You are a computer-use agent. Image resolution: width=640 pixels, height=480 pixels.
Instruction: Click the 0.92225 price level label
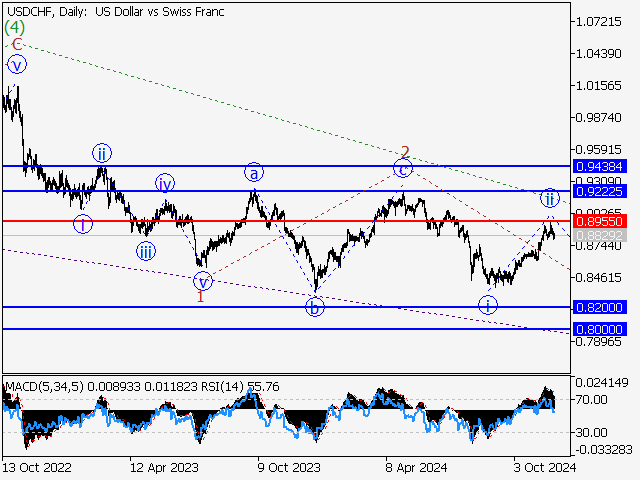[x=600, y=190]
